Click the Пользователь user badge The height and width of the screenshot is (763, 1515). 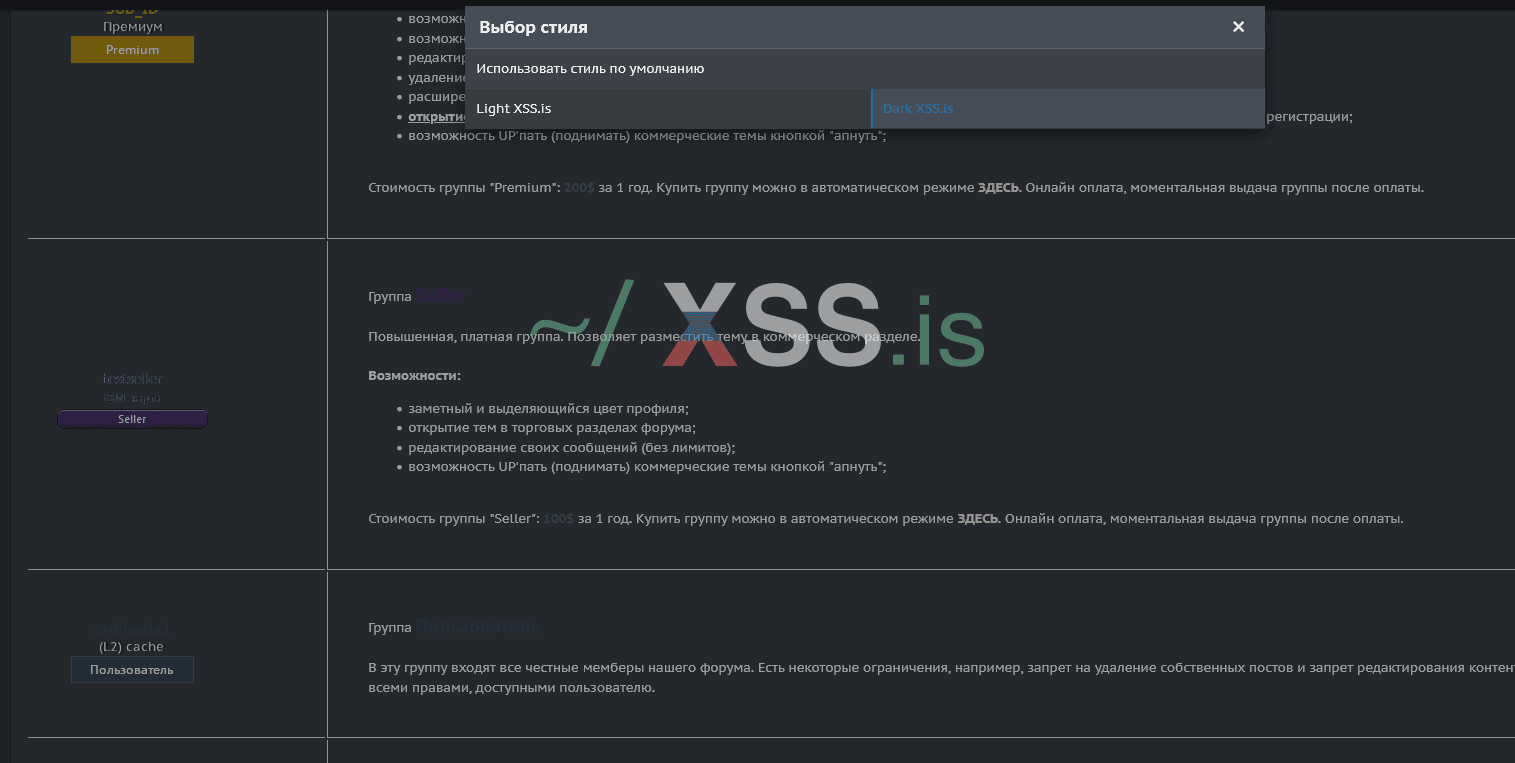pos(132,670)
